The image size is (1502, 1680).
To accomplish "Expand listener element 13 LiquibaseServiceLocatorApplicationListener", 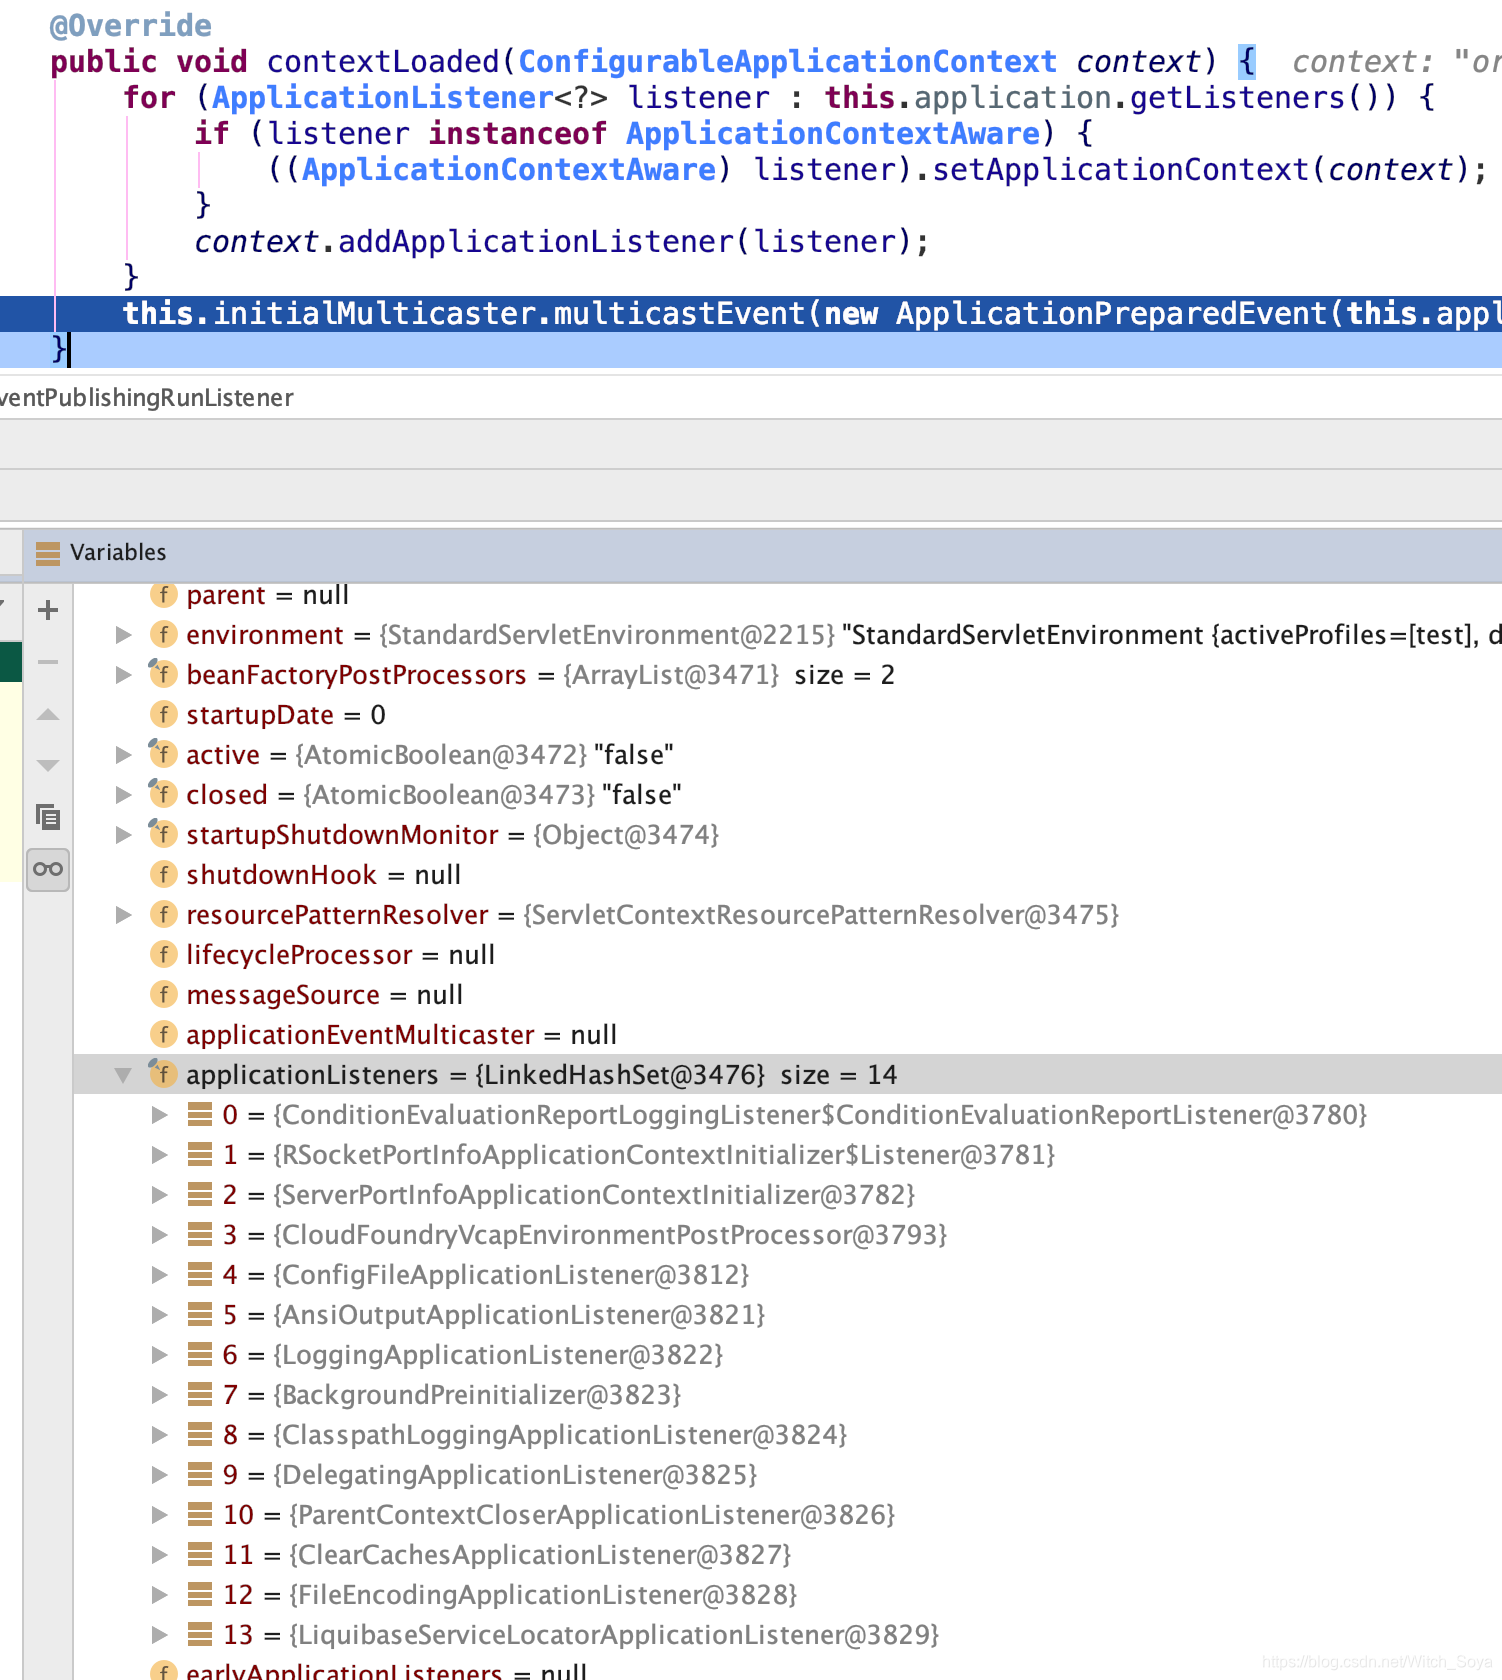I will [160, 1635].
